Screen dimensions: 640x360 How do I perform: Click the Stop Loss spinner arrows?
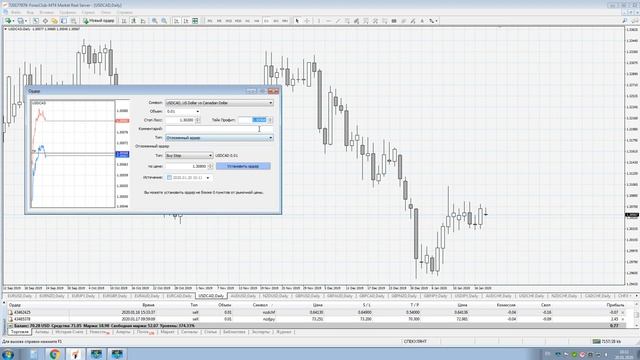click(x=198, y=120)
